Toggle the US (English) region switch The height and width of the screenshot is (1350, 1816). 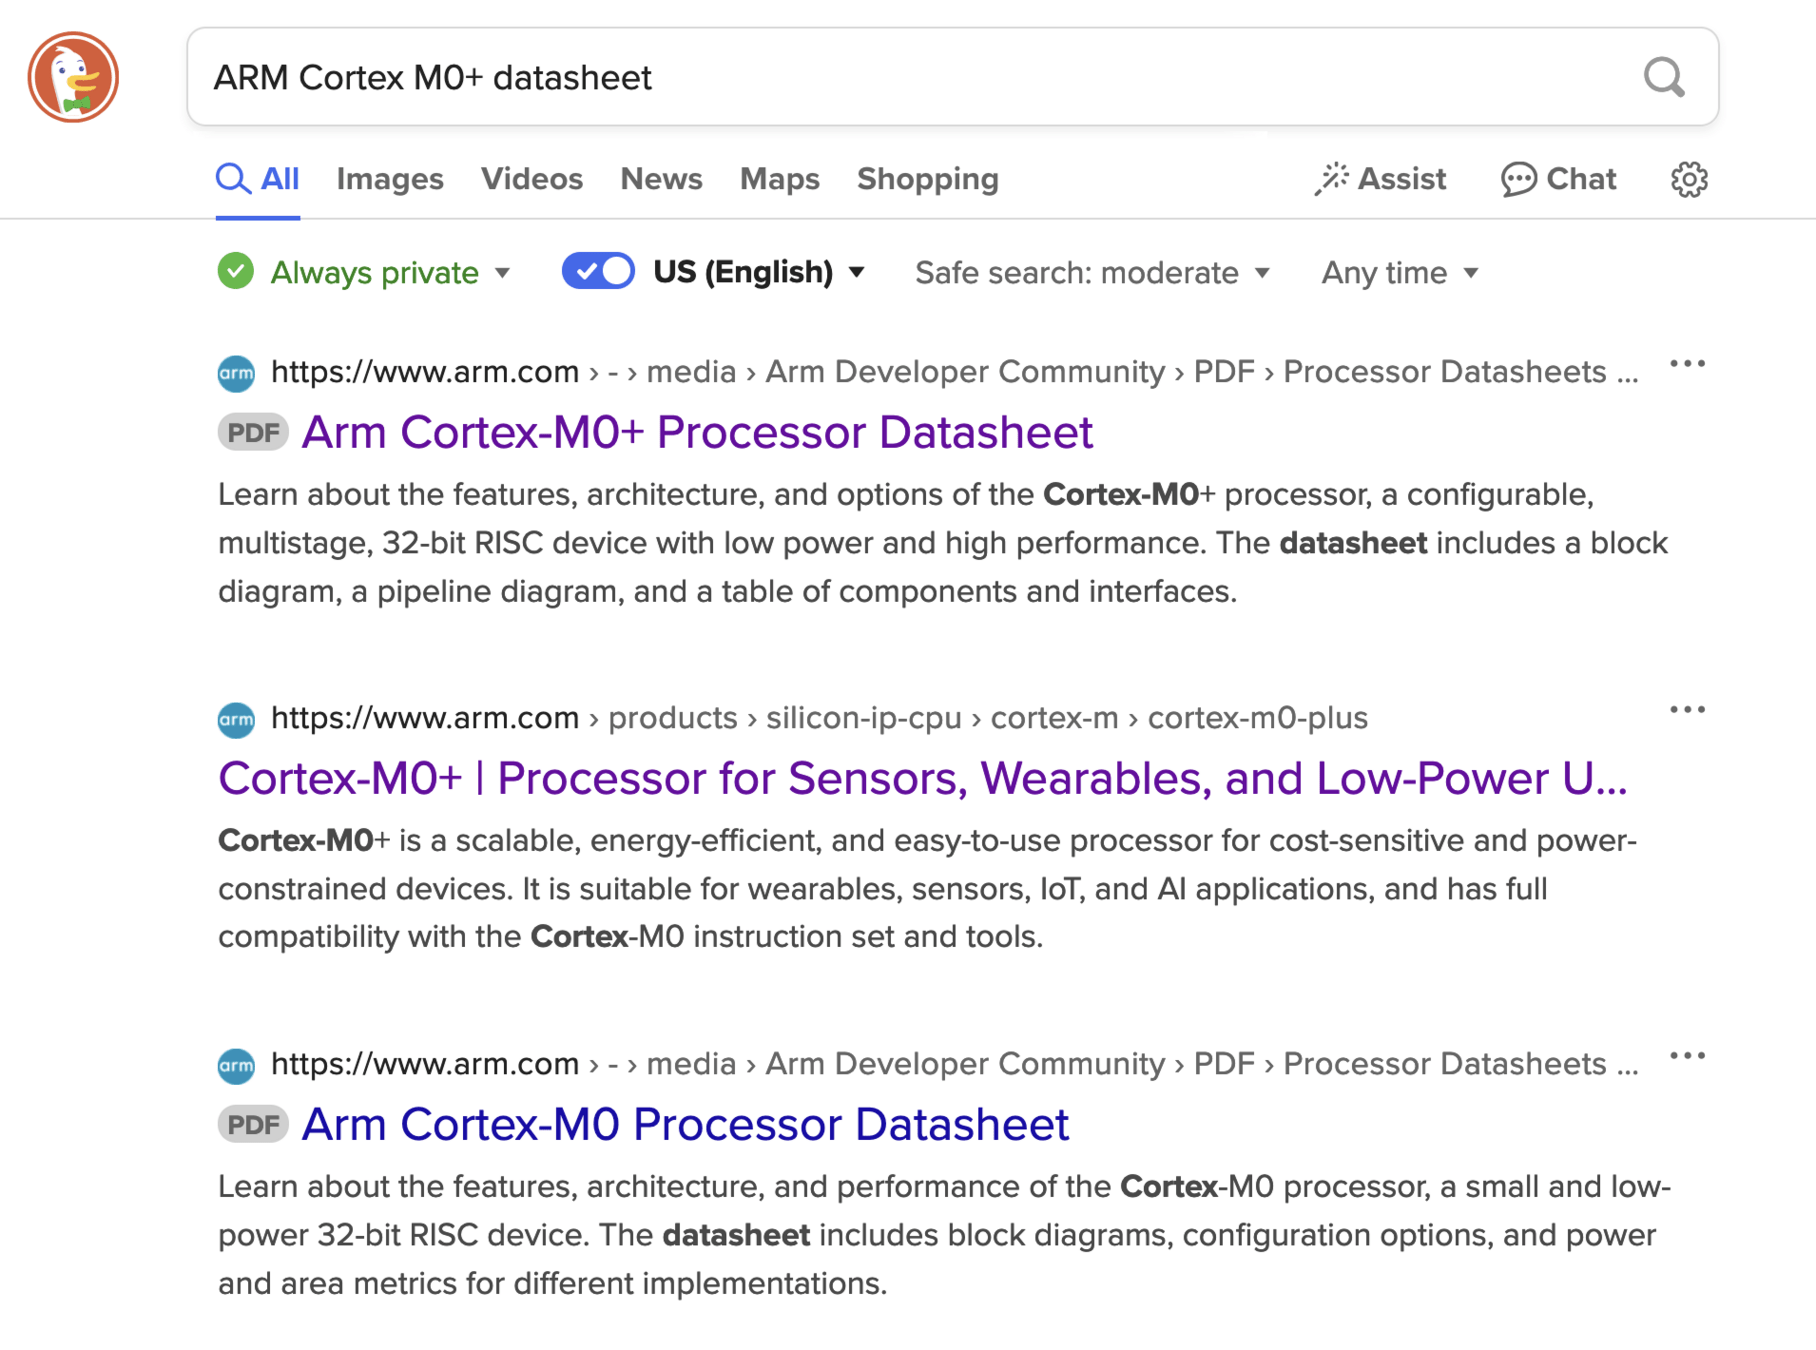(598, 272)
